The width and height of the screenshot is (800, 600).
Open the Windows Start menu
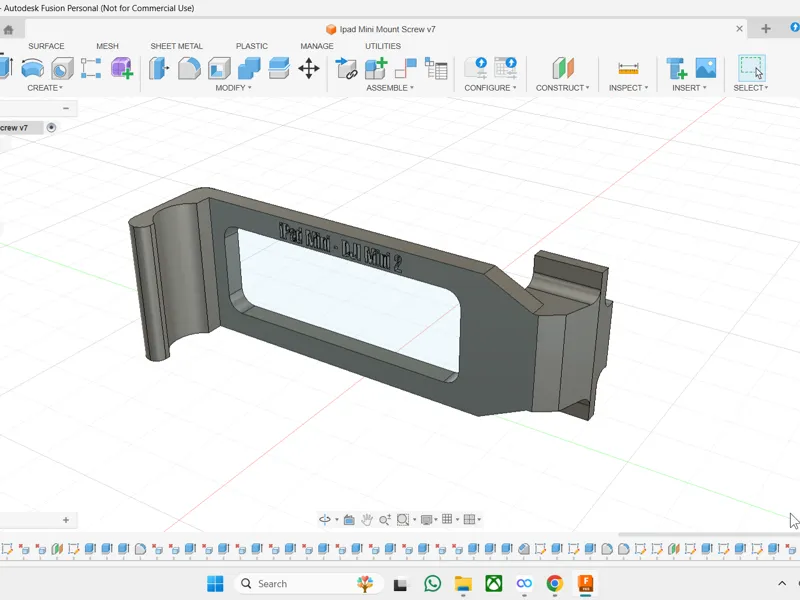[x=215, y=584]
